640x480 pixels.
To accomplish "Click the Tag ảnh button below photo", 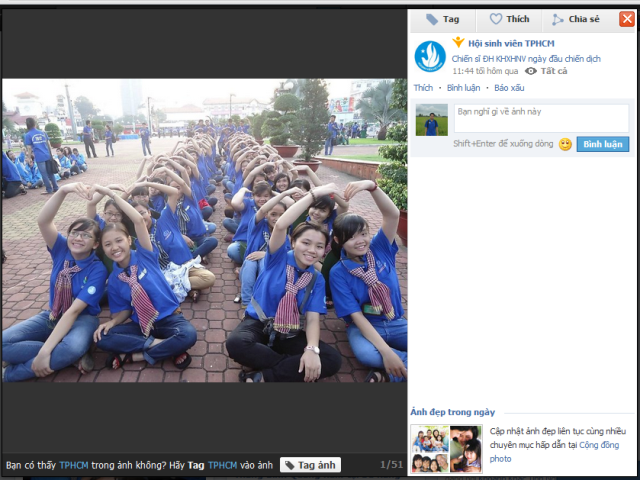I will [x=310, y=465].
